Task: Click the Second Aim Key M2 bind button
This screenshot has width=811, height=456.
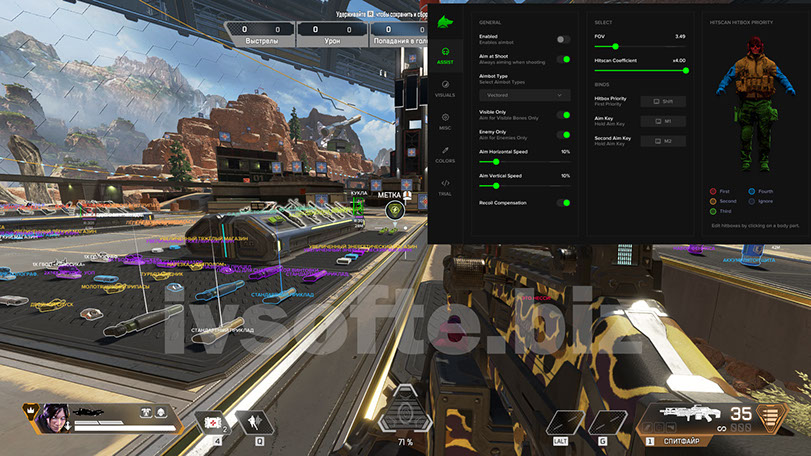Action: [663, 141]
